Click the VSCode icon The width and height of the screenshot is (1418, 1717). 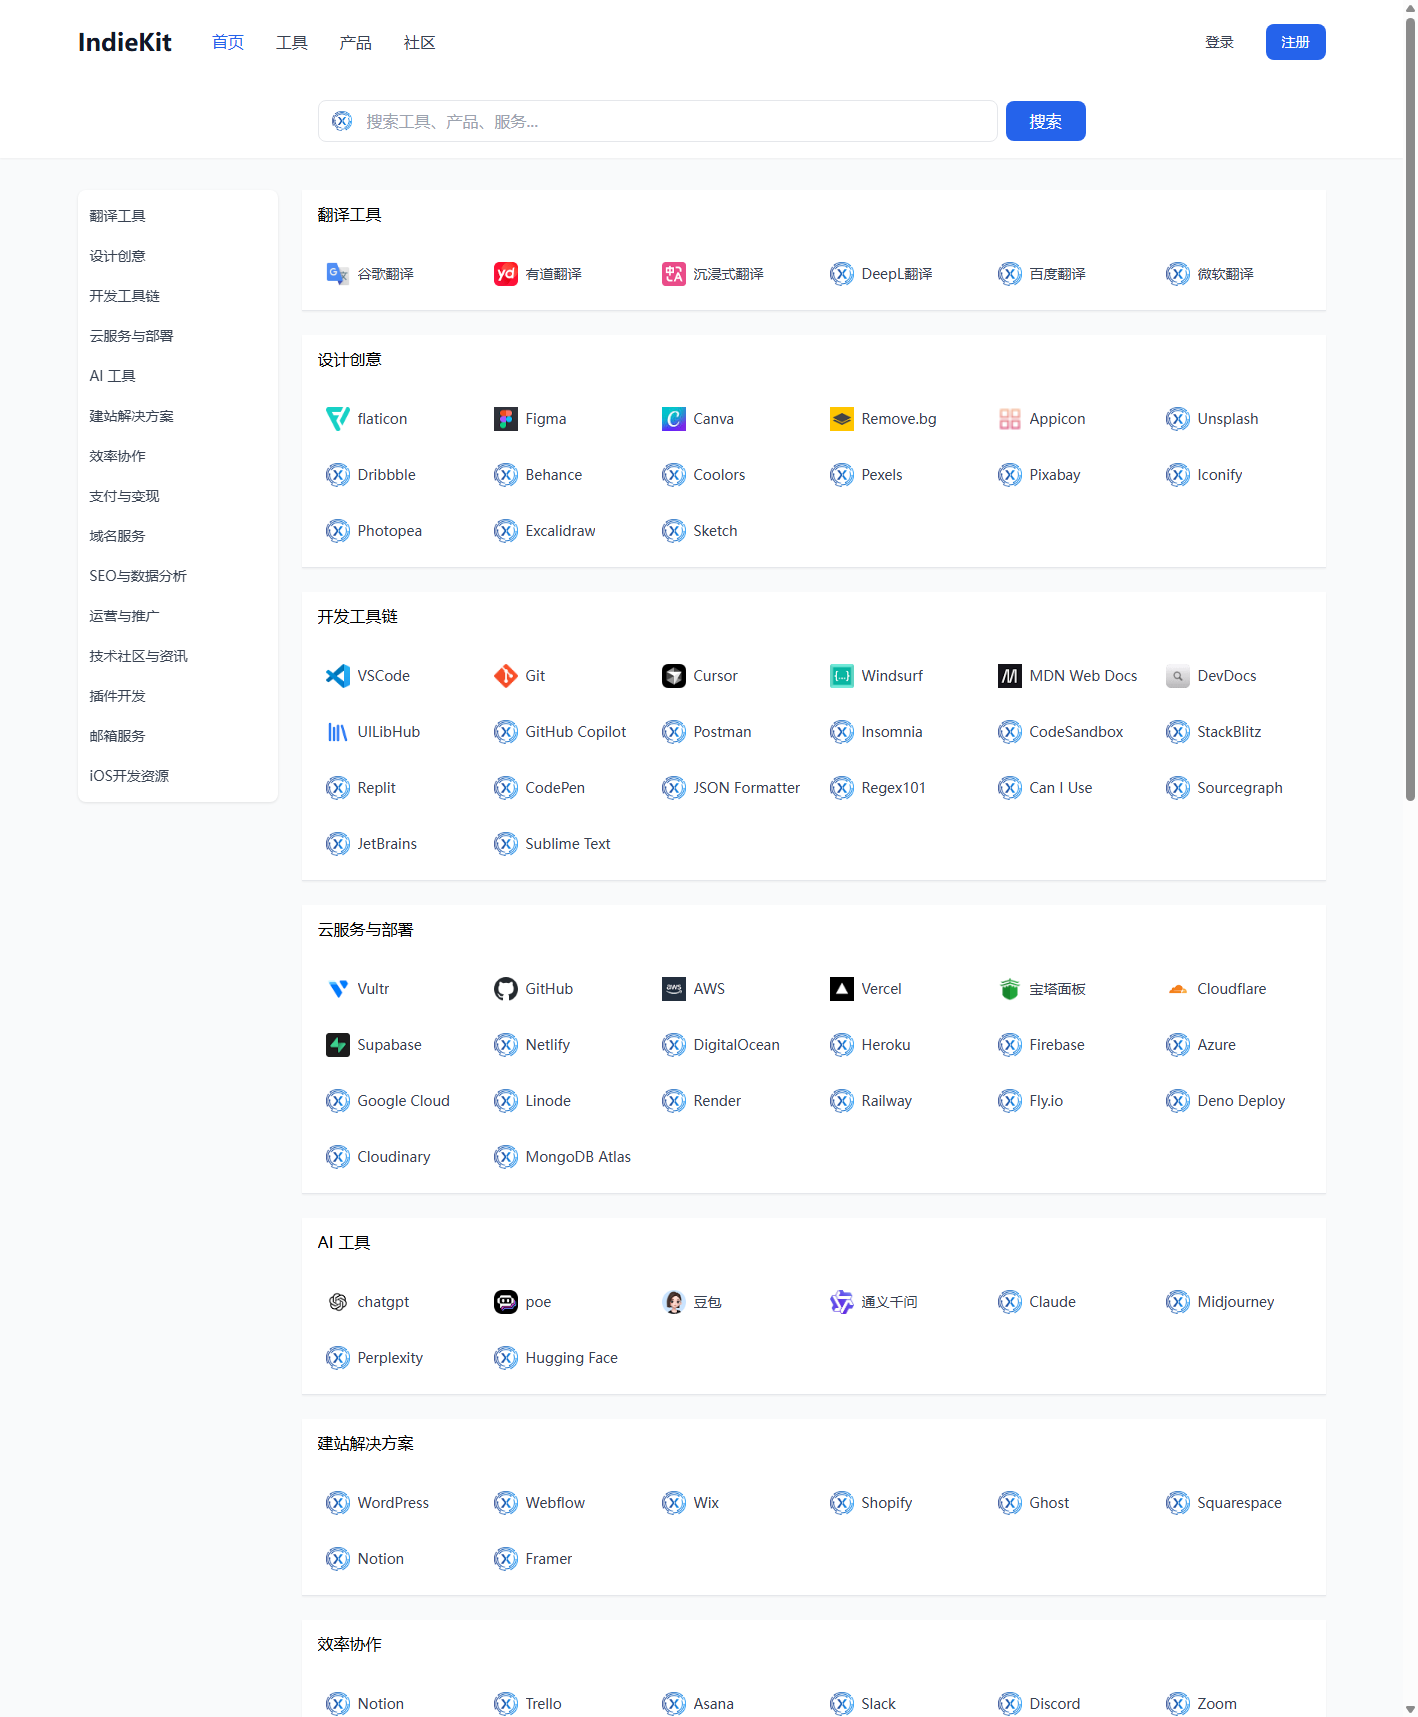(338, 676)
